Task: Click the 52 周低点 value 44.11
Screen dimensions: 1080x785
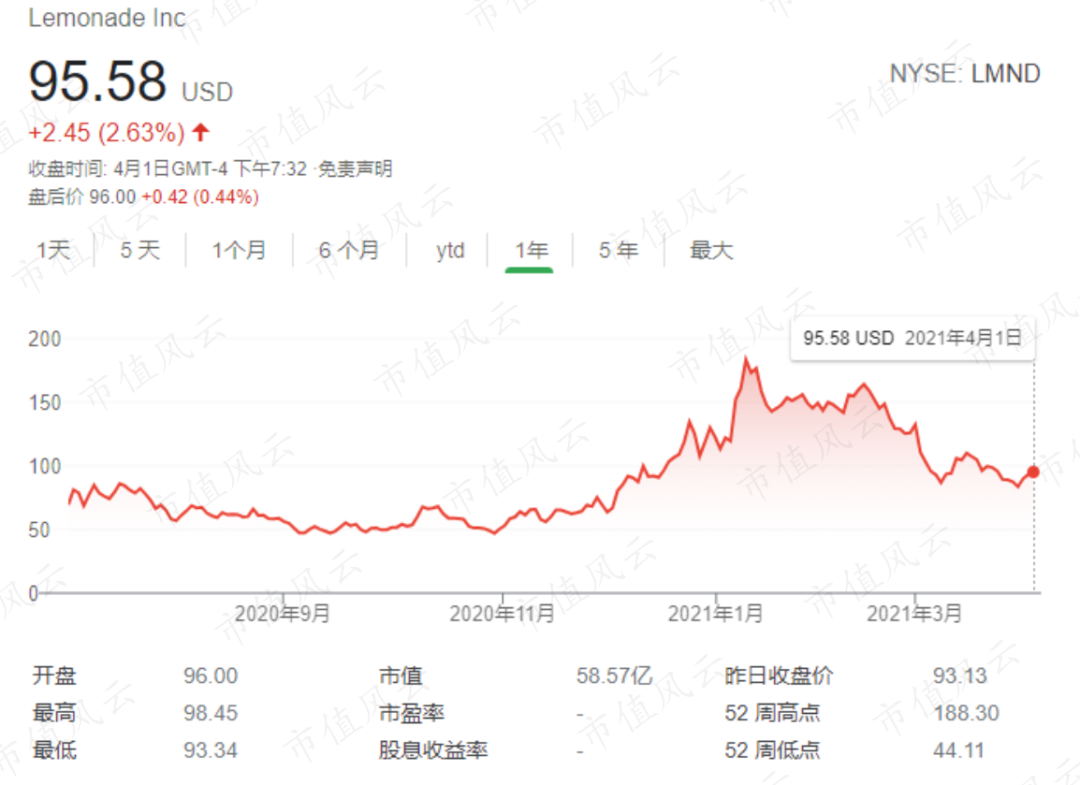Action: click(959, 750)
